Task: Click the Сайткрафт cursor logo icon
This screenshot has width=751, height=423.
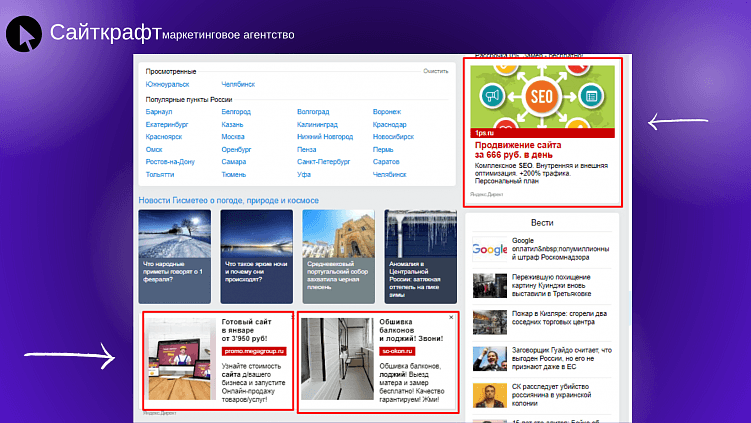Action: 23,34
